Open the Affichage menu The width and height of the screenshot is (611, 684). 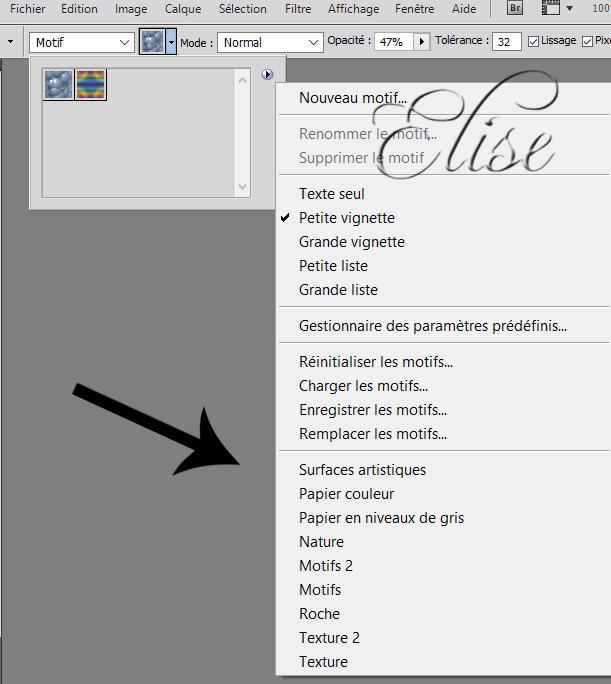tap(353, 9)
